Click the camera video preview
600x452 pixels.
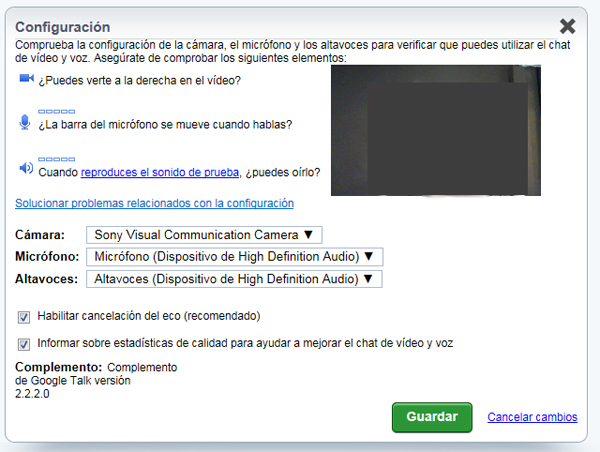436,131
